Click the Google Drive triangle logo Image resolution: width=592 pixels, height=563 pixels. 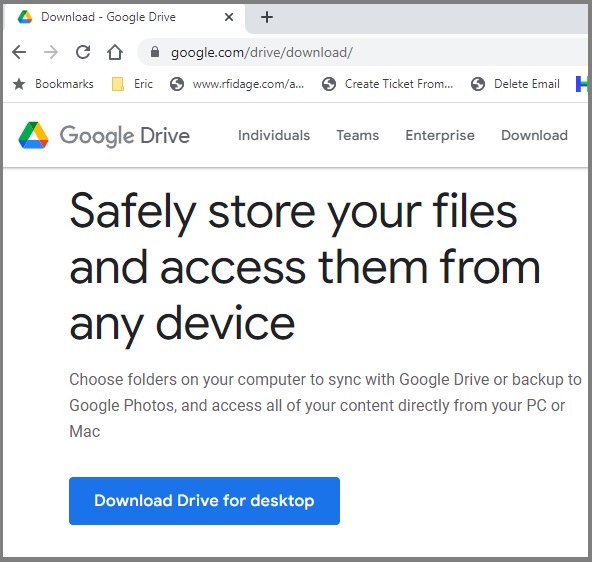(34, 135)
